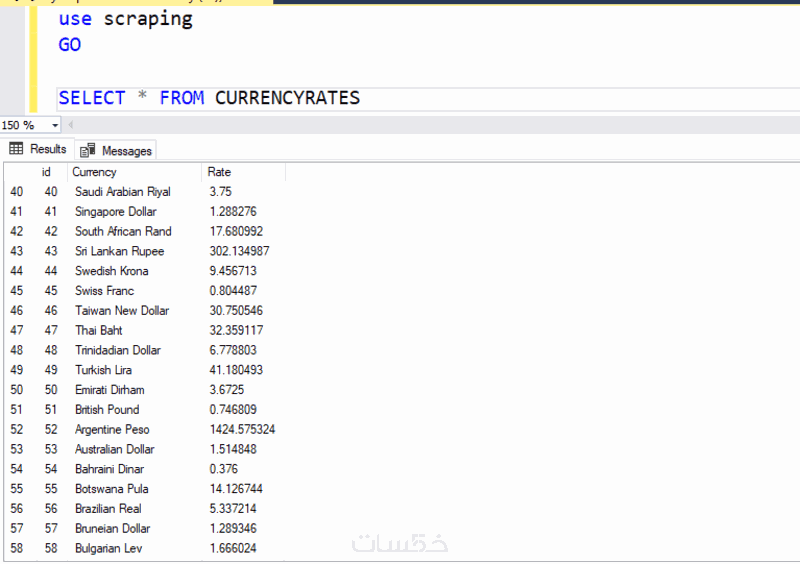Select the Rate column header
The width and height of the screenshot is (800, 564).
[219, 172]
